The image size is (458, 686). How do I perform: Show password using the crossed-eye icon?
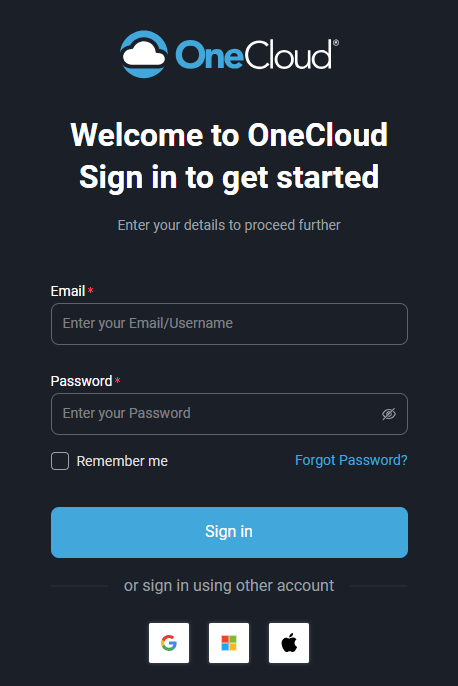[x=389, y=413]
